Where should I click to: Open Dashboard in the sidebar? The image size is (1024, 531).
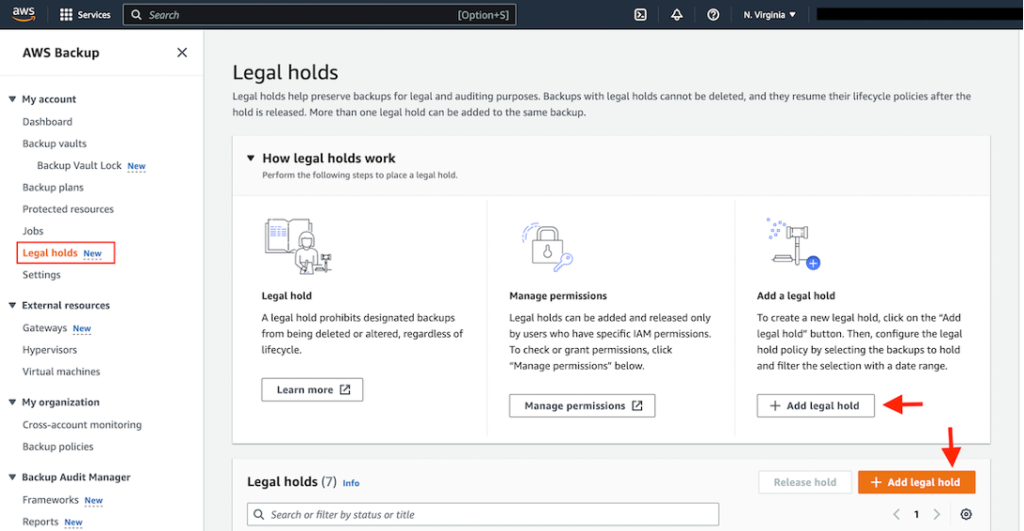click(47, 121)
